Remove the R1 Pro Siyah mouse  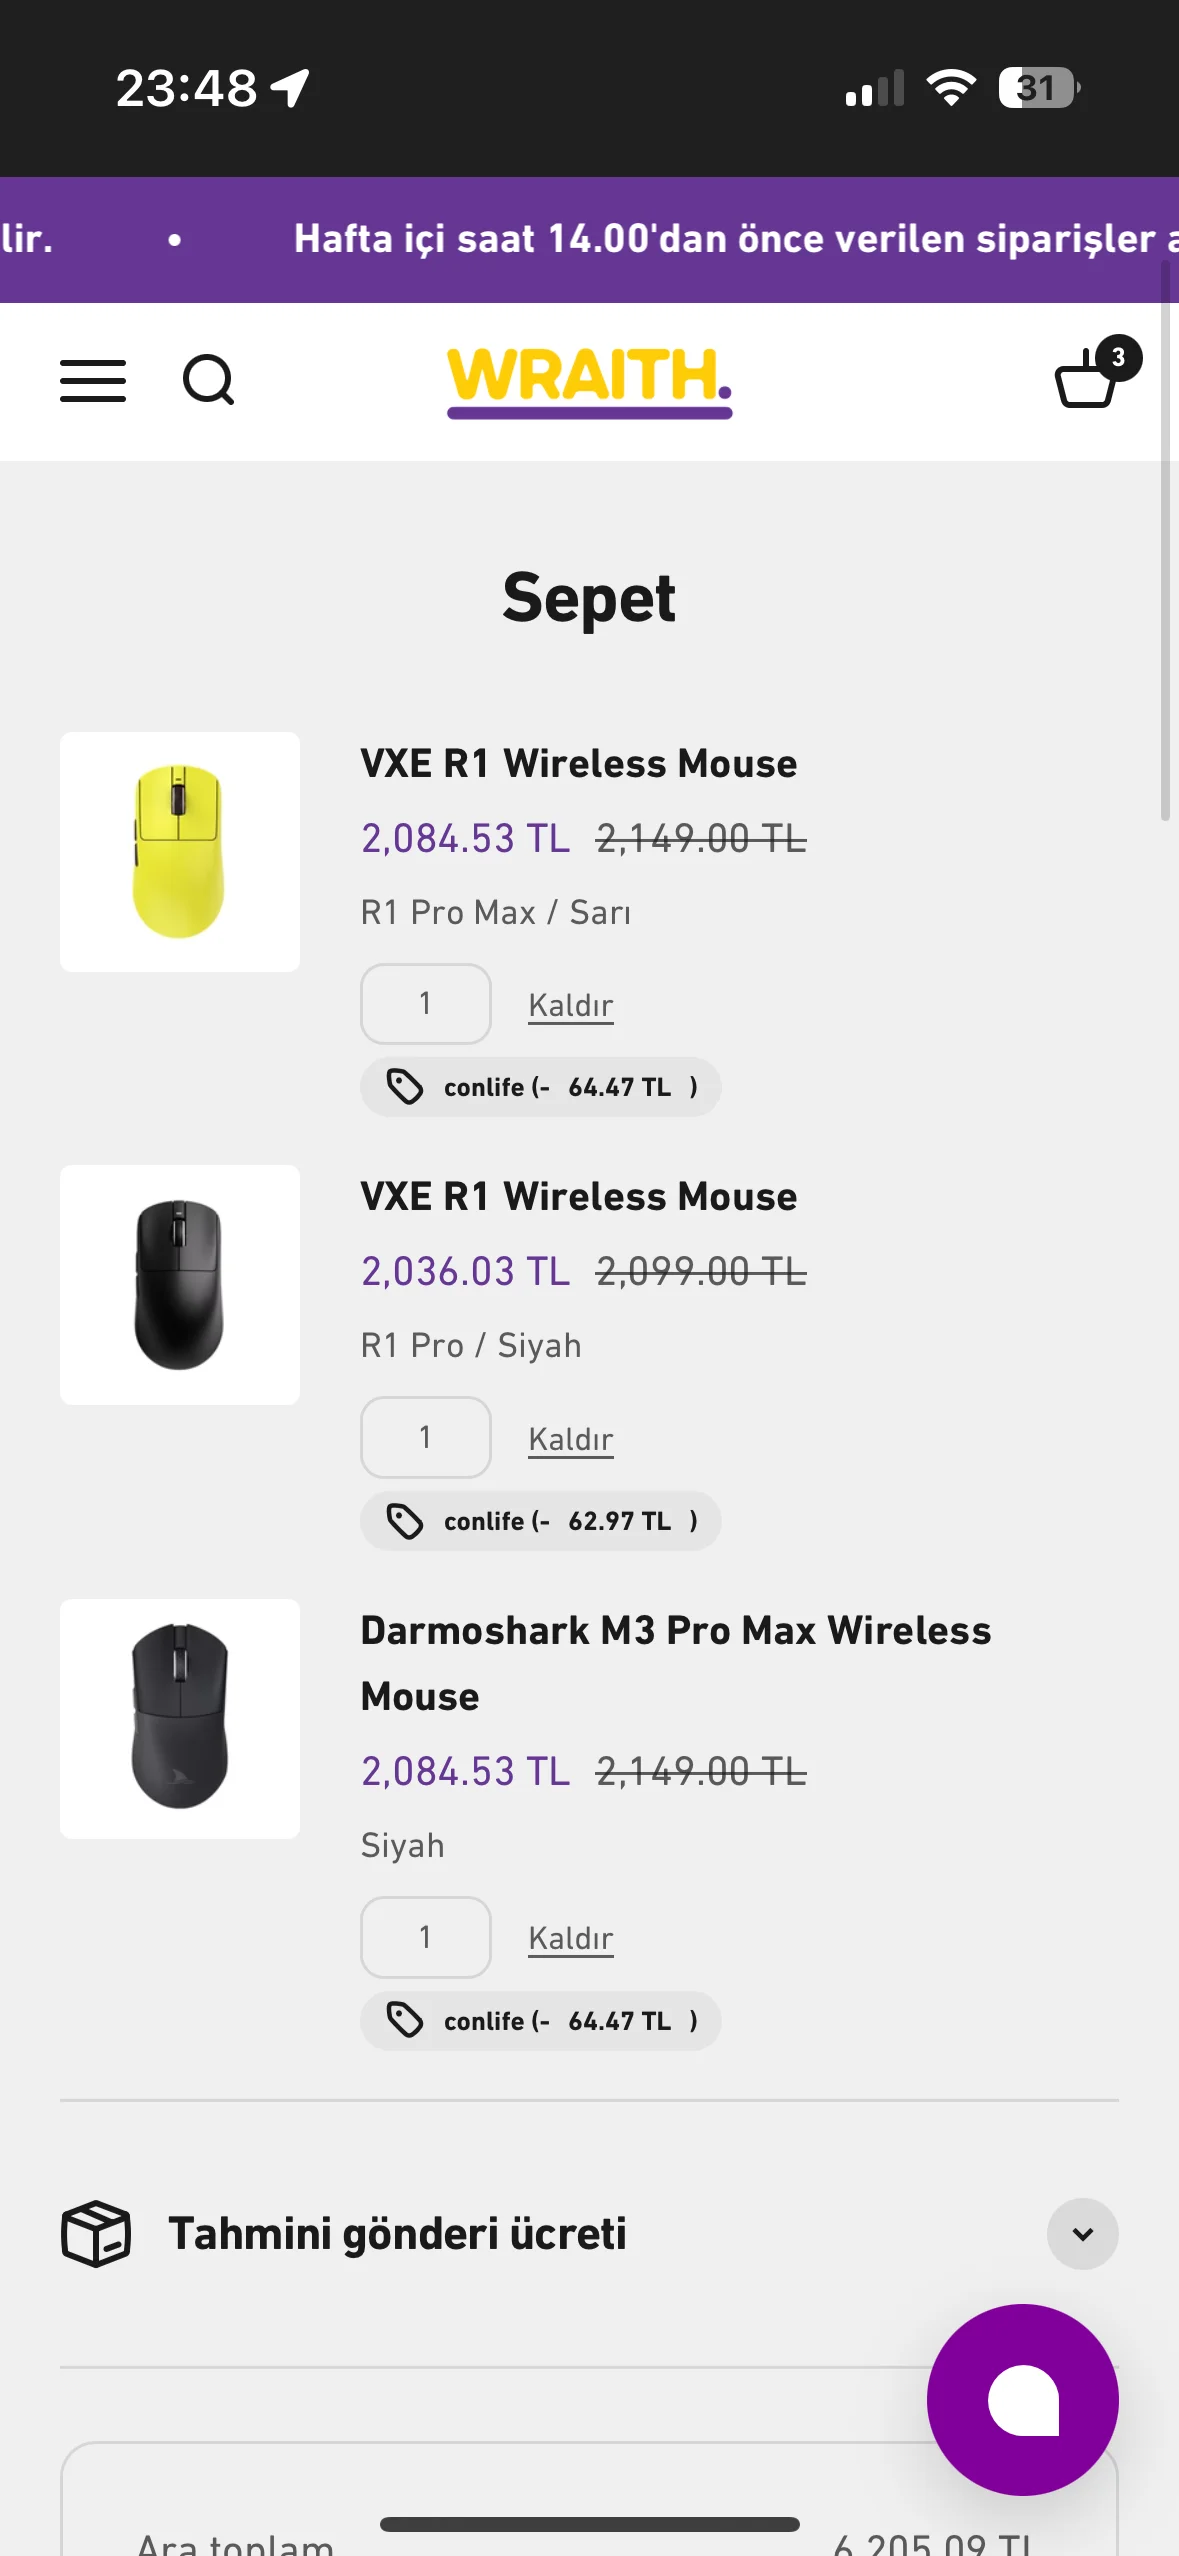click(570, 1439)
